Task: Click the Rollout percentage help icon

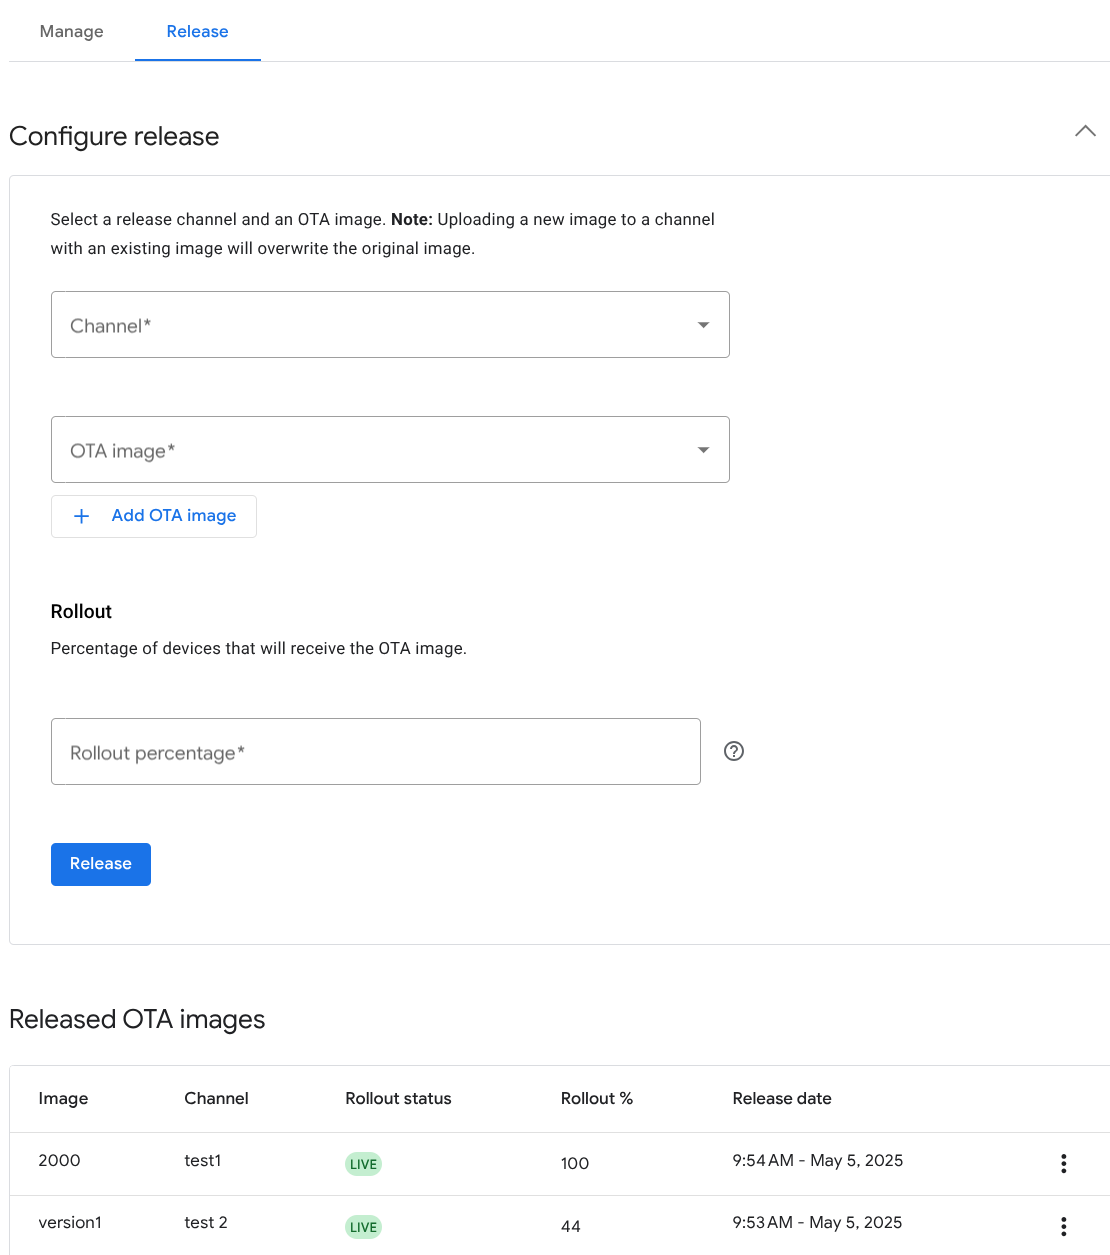Action: 734,751
